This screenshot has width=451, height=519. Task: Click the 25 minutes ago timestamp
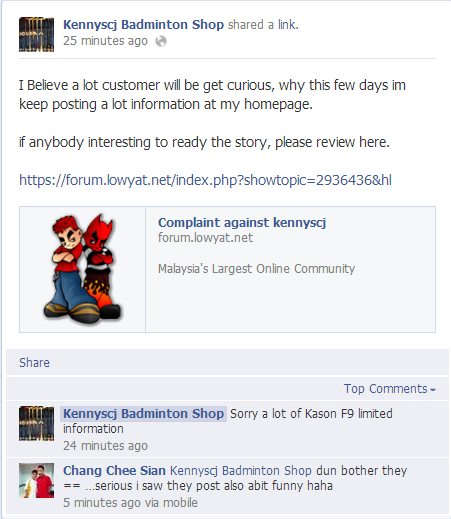point(105,41)
